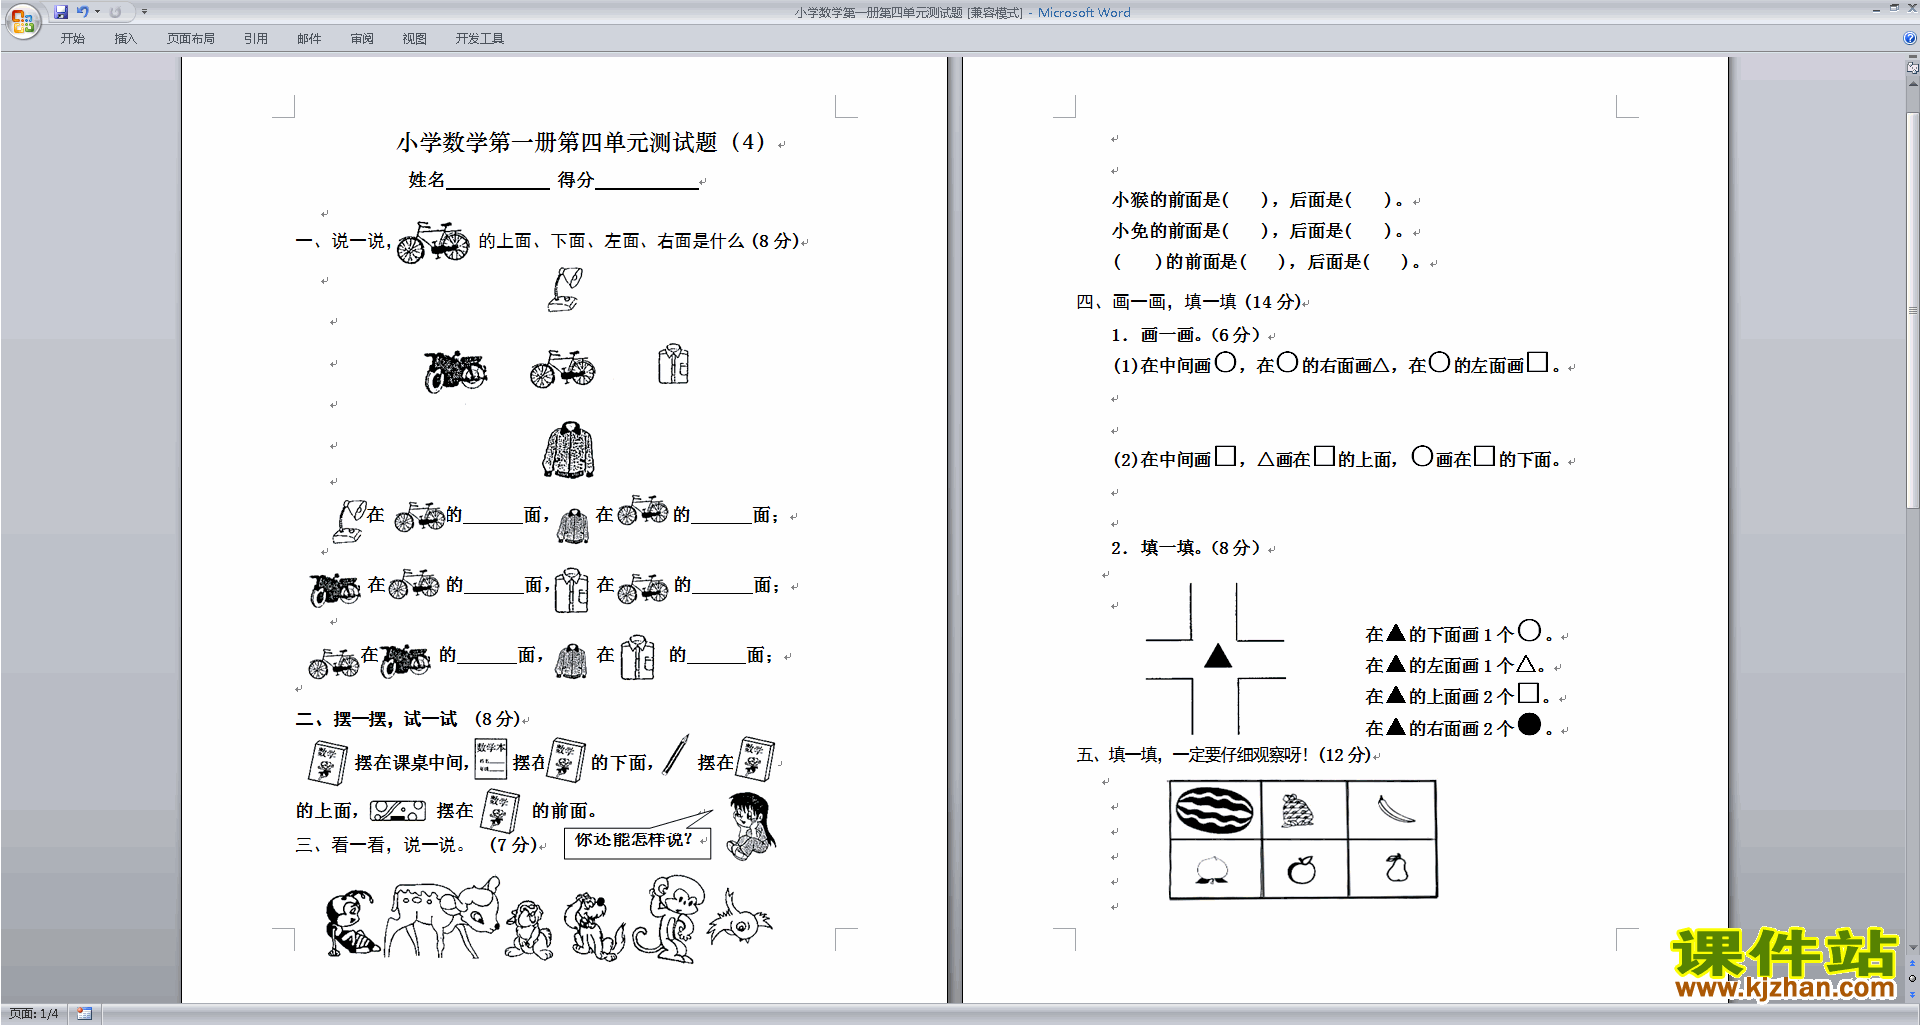Image resolution: width=1920 pixels, height=1025 pixels.
Task: Select the pencil picture in question two
Action: (x=676, y=755)
